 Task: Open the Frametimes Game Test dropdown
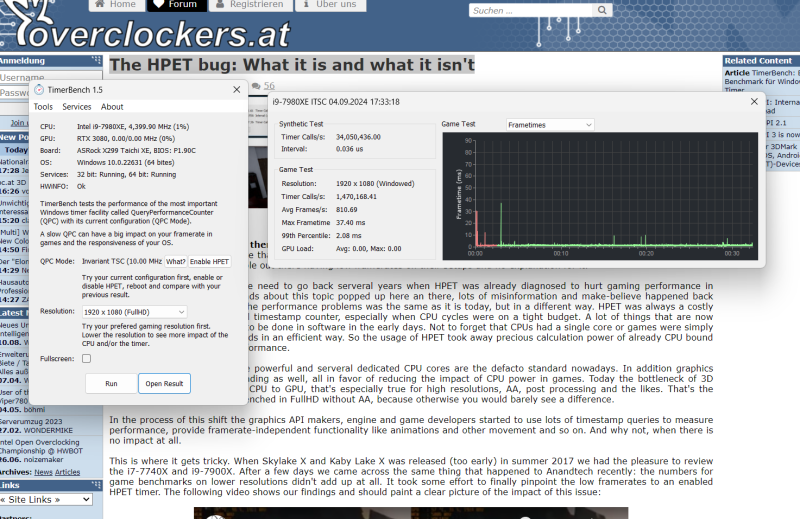(550, 125)
